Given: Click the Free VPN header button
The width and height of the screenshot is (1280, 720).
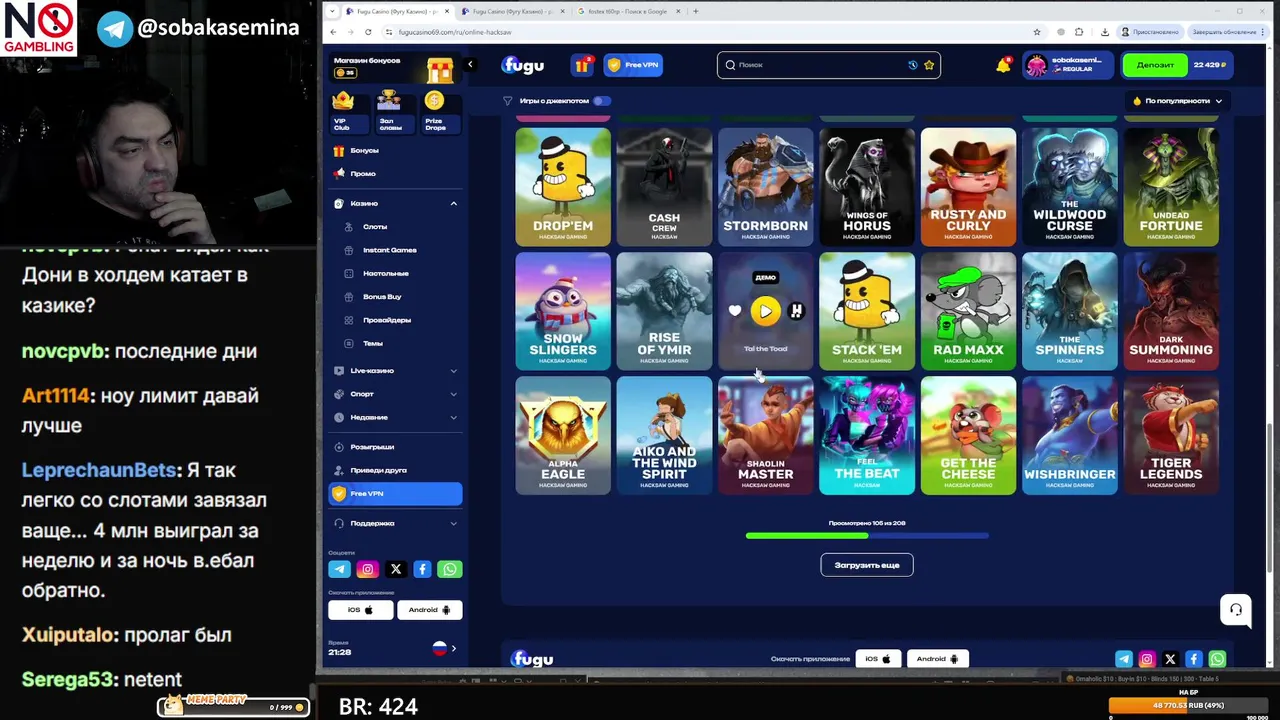Looking at the screenshot, I should point(633,65).
